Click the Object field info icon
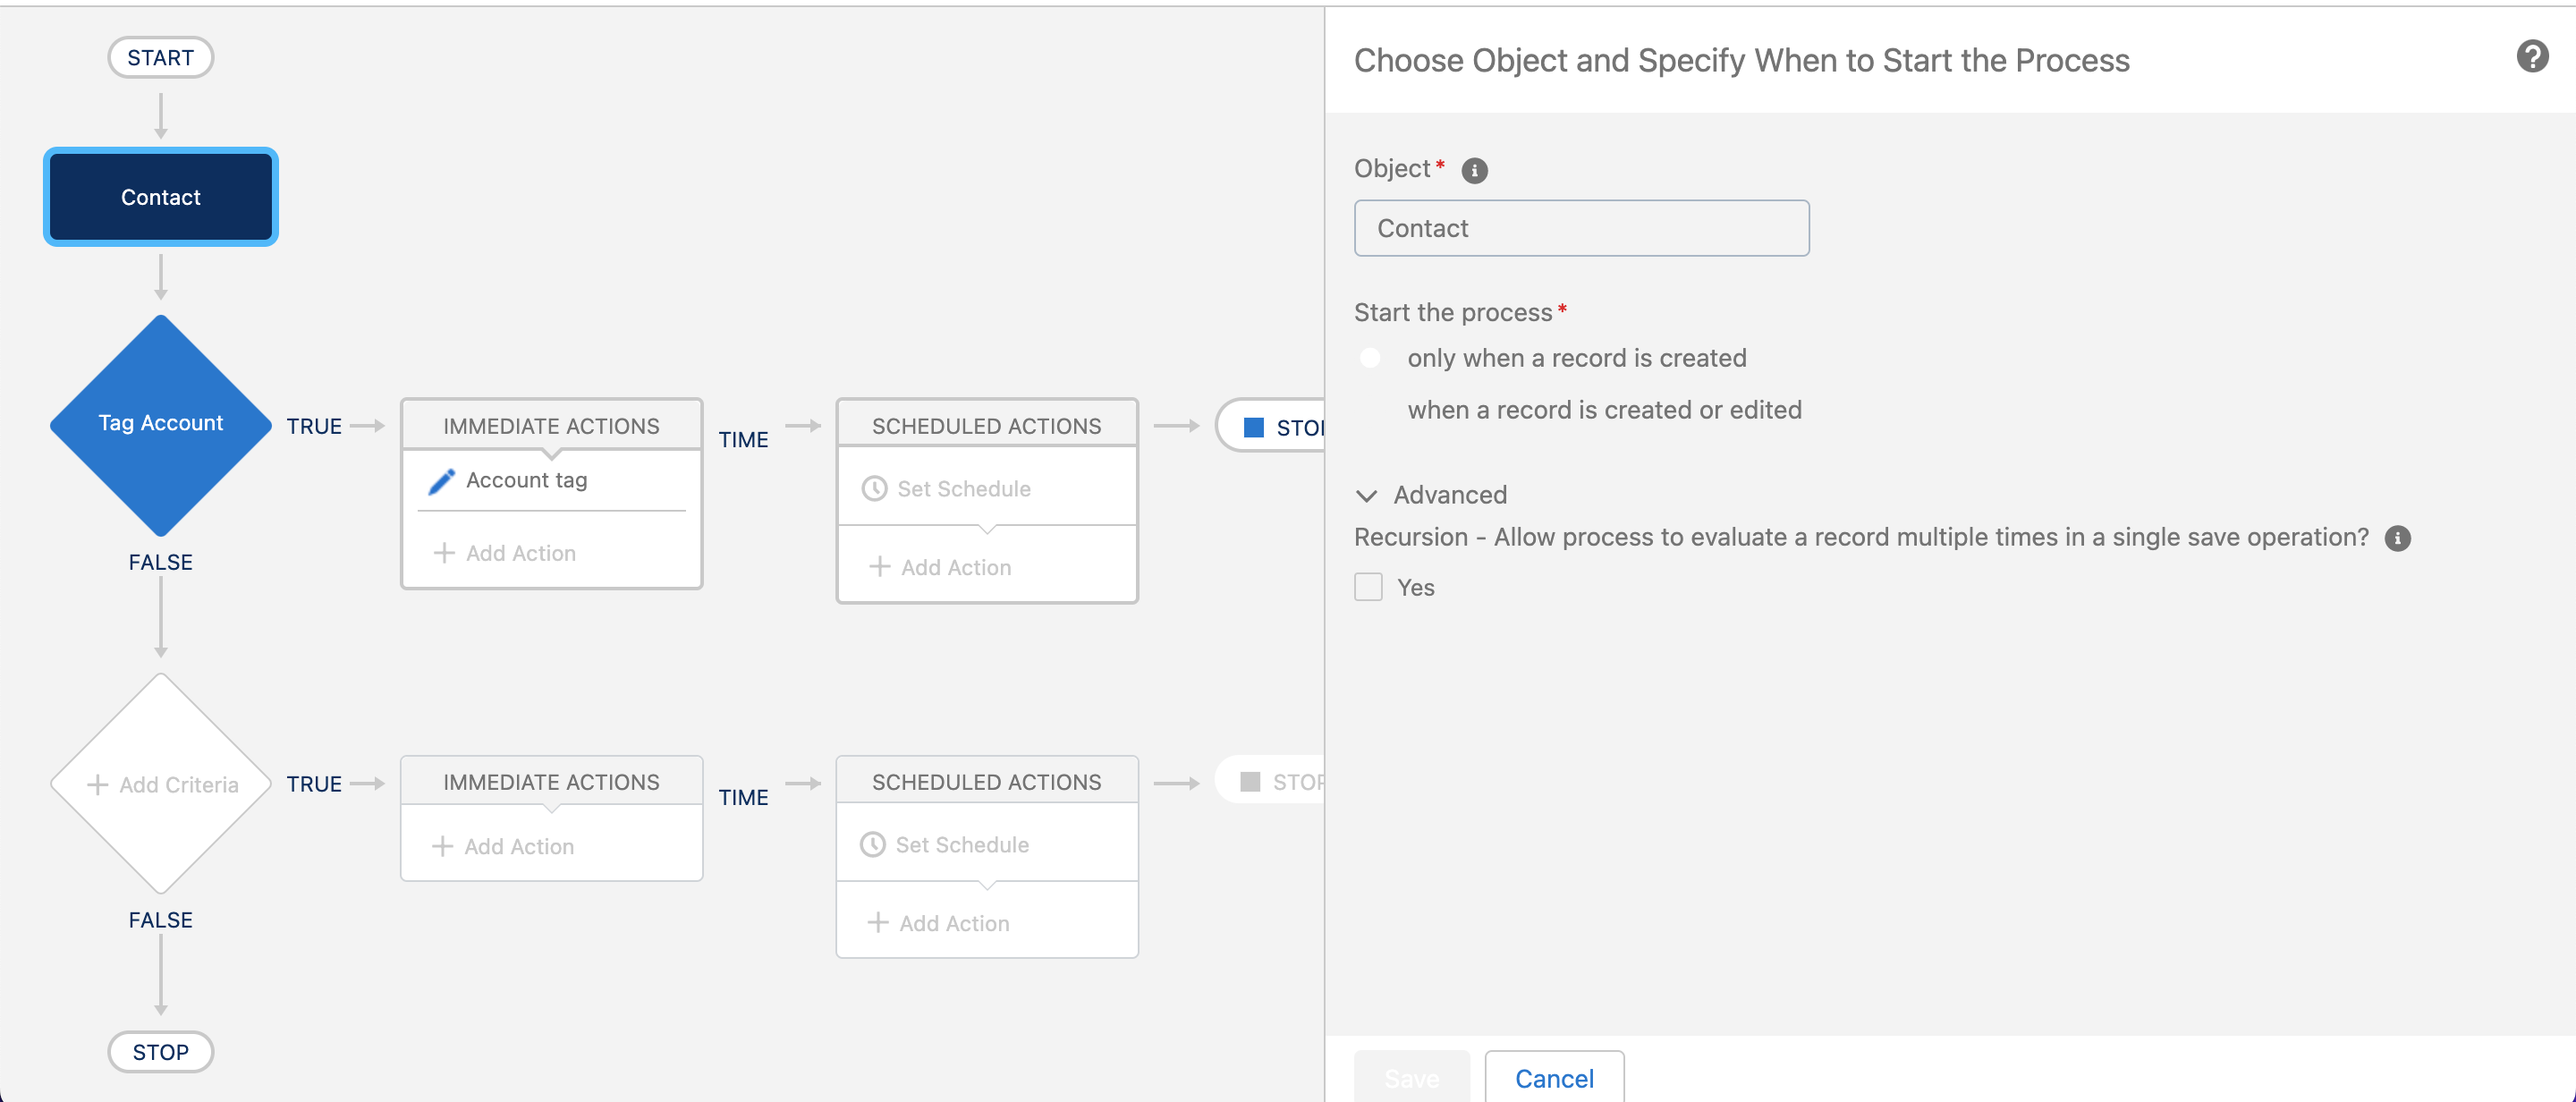The width and height of the screenshot is (2576, 1102). 1474,171
